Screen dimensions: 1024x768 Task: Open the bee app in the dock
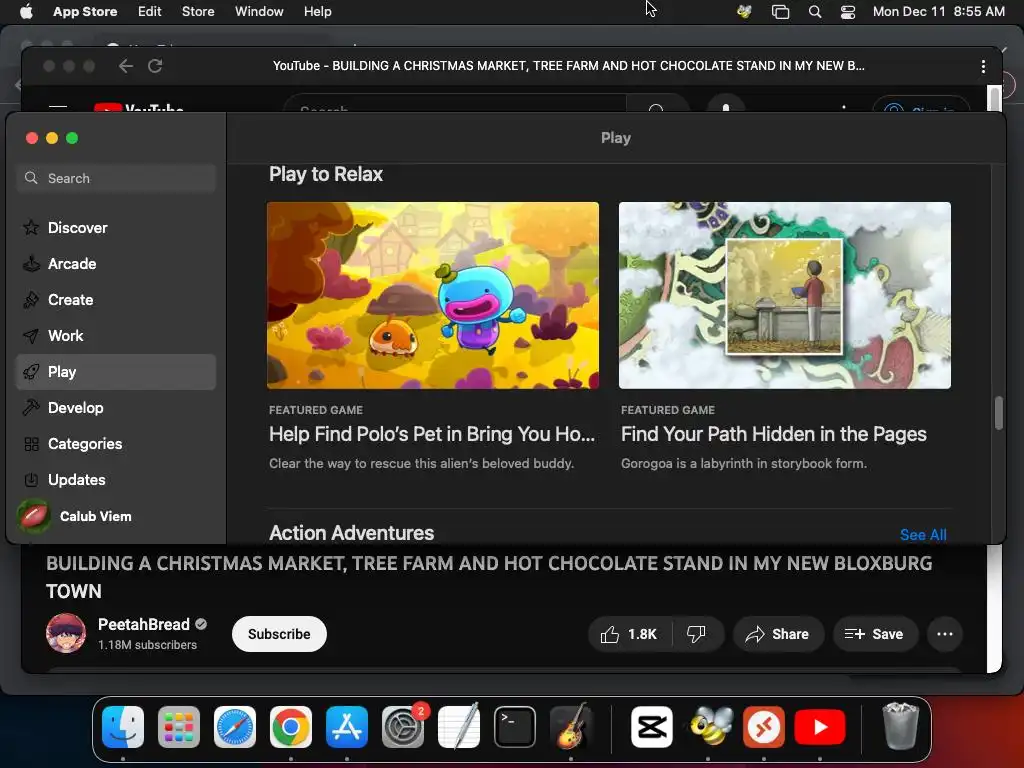tap(709, 727)
